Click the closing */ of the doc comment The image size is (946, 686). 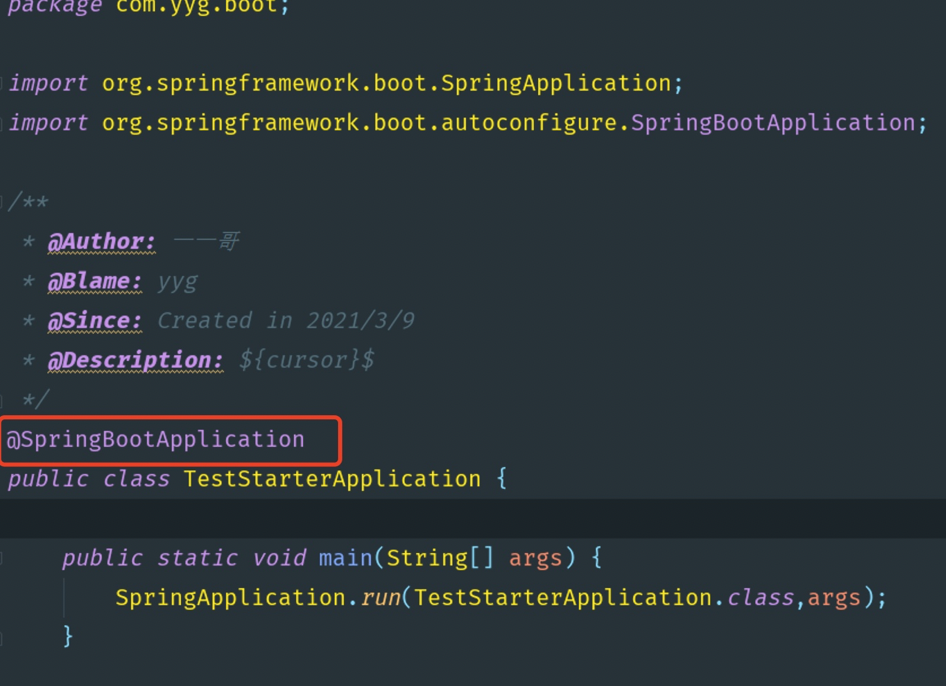[x=35, y=399]
